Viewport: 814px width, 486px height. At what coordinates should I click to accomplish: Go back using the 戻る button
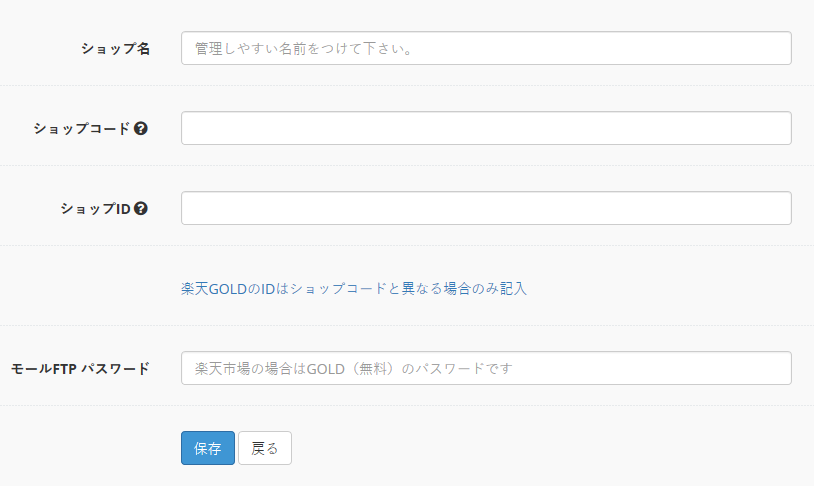[x=265, y=448]
